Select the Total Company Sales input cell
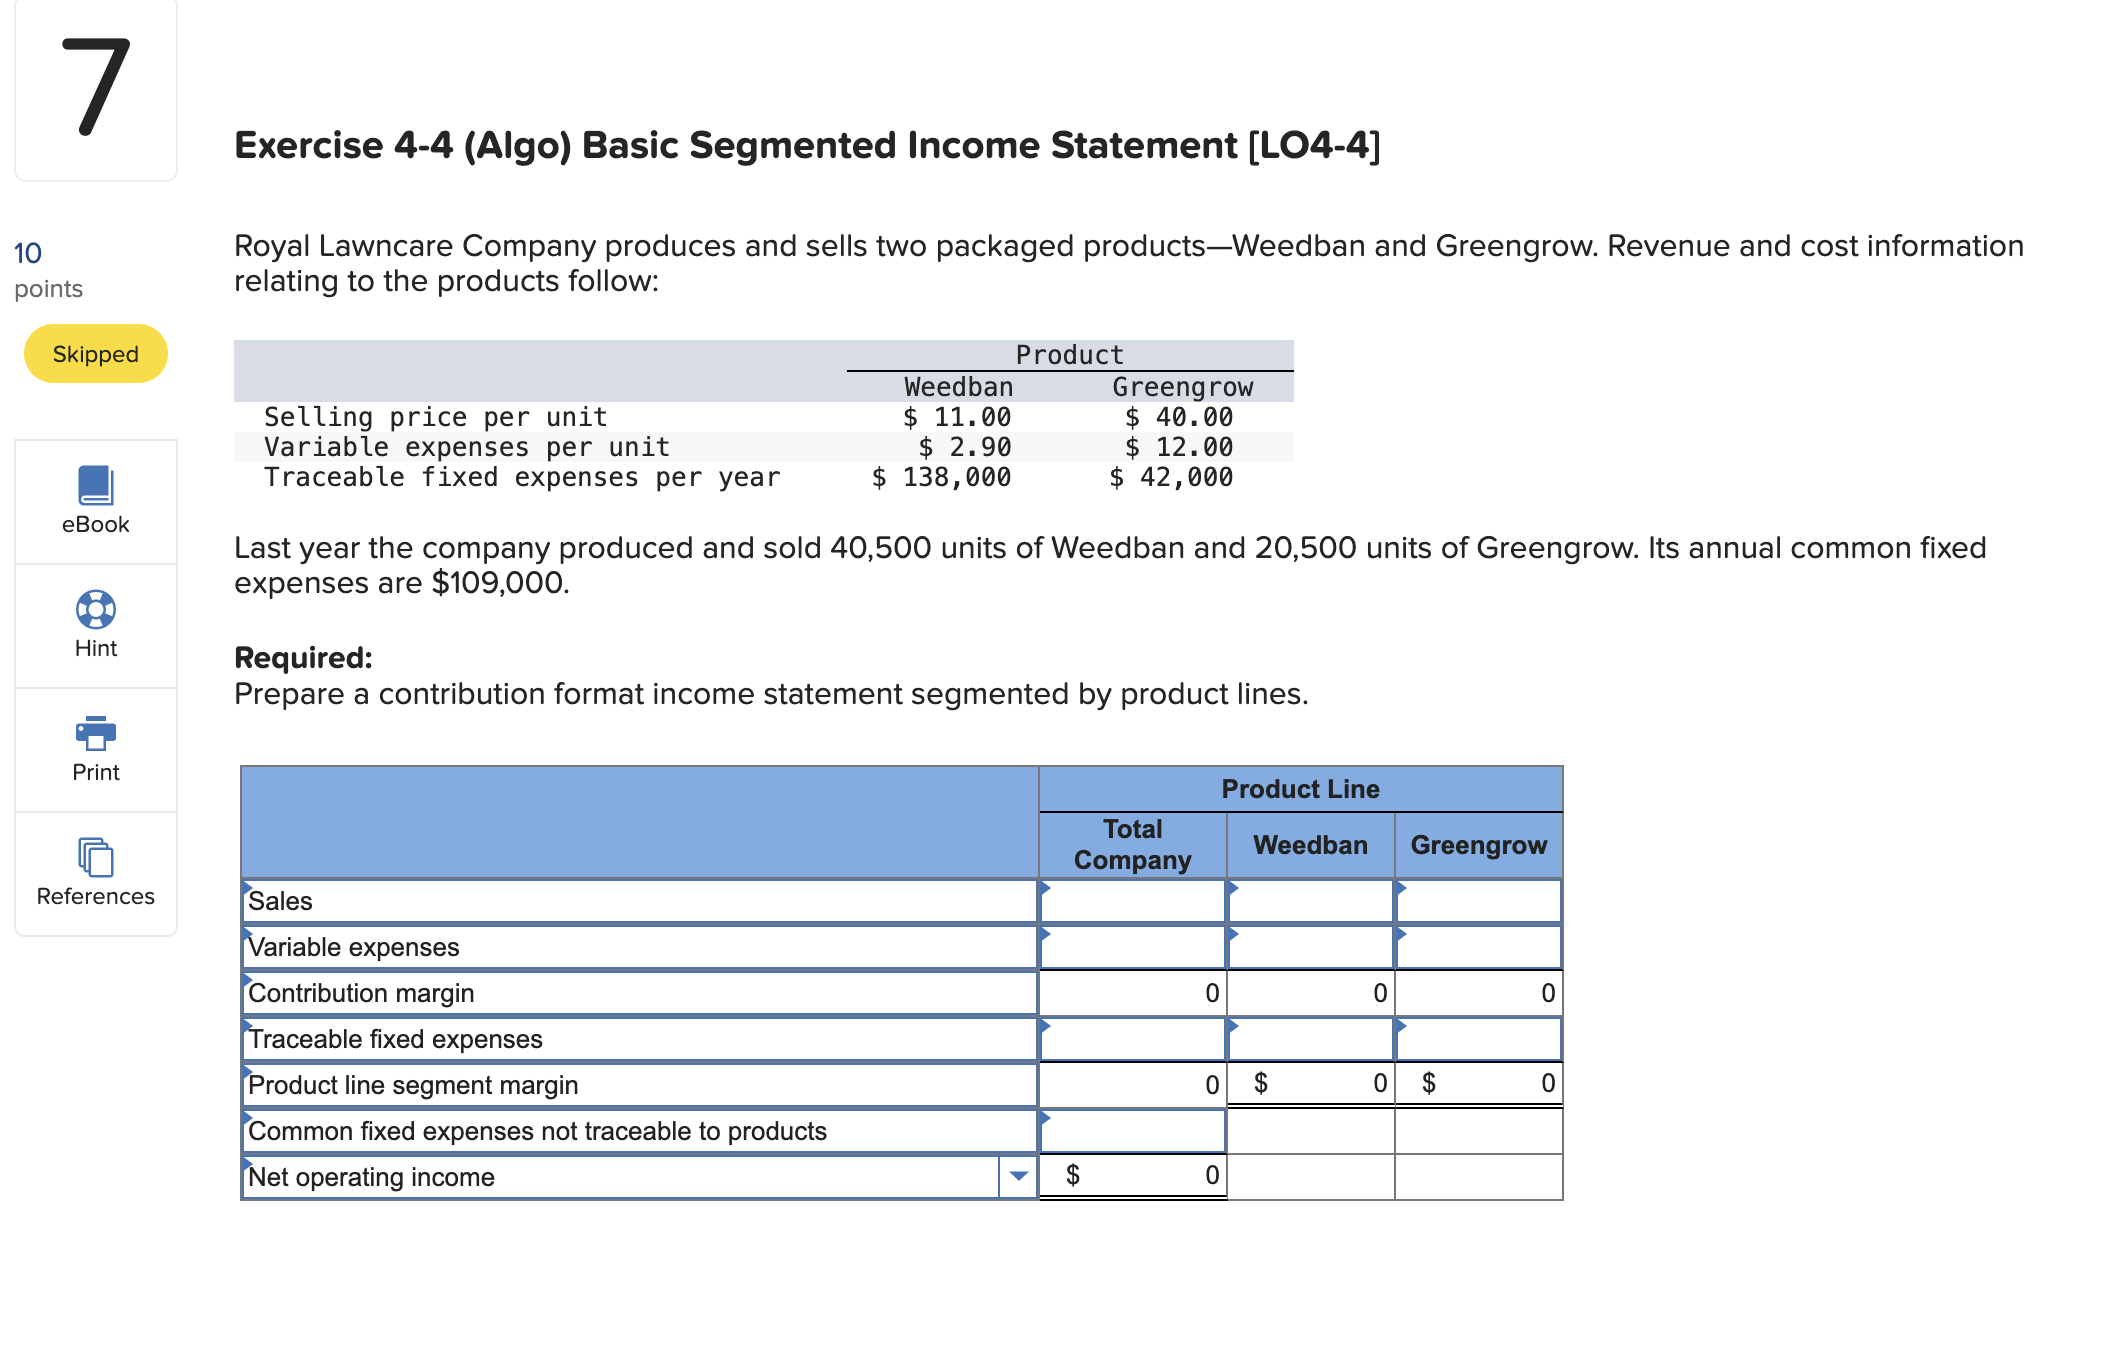Image resolution: width=2114 pixels, height=1362 pixels. [1132, 901]
